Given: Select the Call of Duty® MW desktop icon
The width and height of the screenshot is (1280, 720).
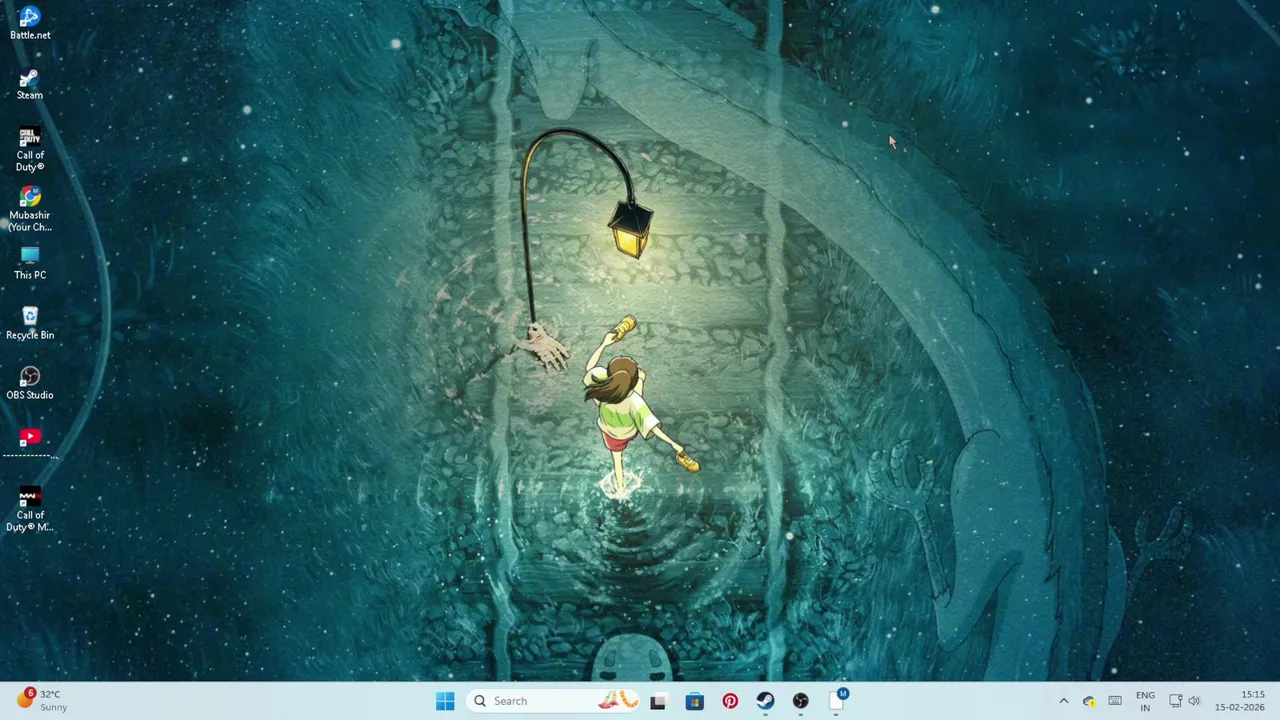Looking at the screenshot, I should pyautogui.click(x=29, y=509).
